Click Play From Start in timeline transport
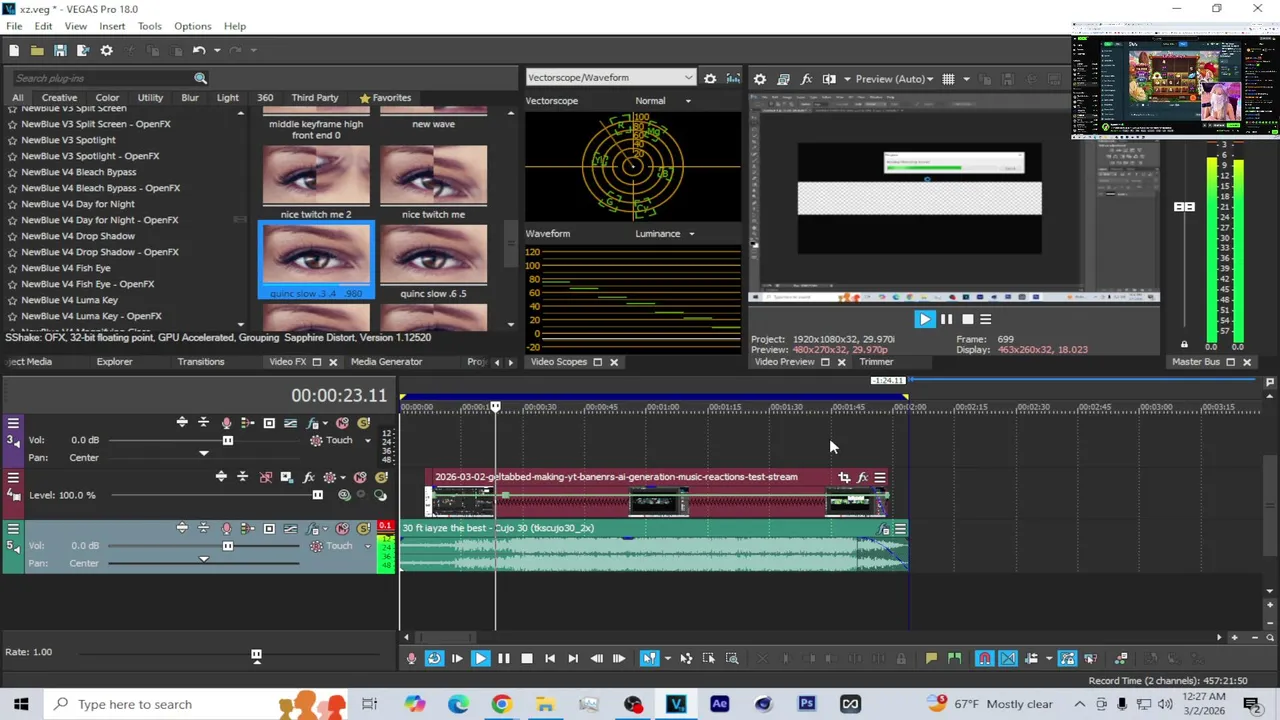This screenshot has width=1280, height=720. point(457,658)
